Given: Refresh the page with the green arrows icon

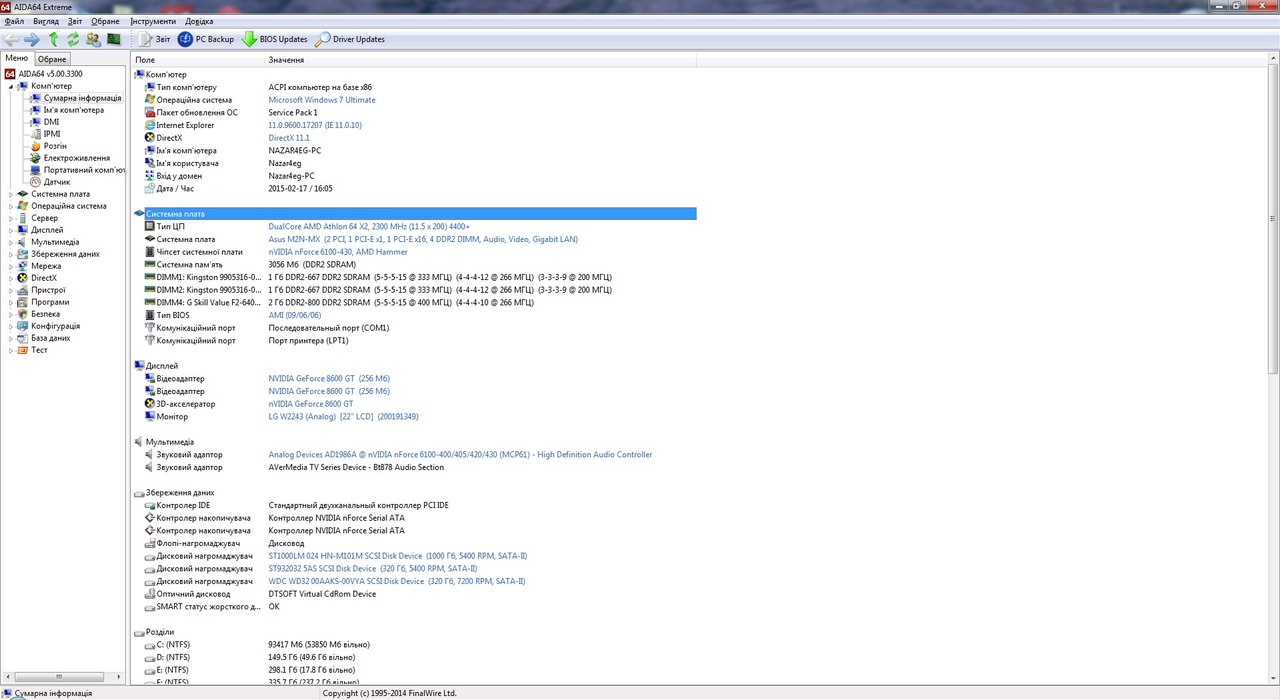Looking at the screenshot, I should (x=73, y=39).
